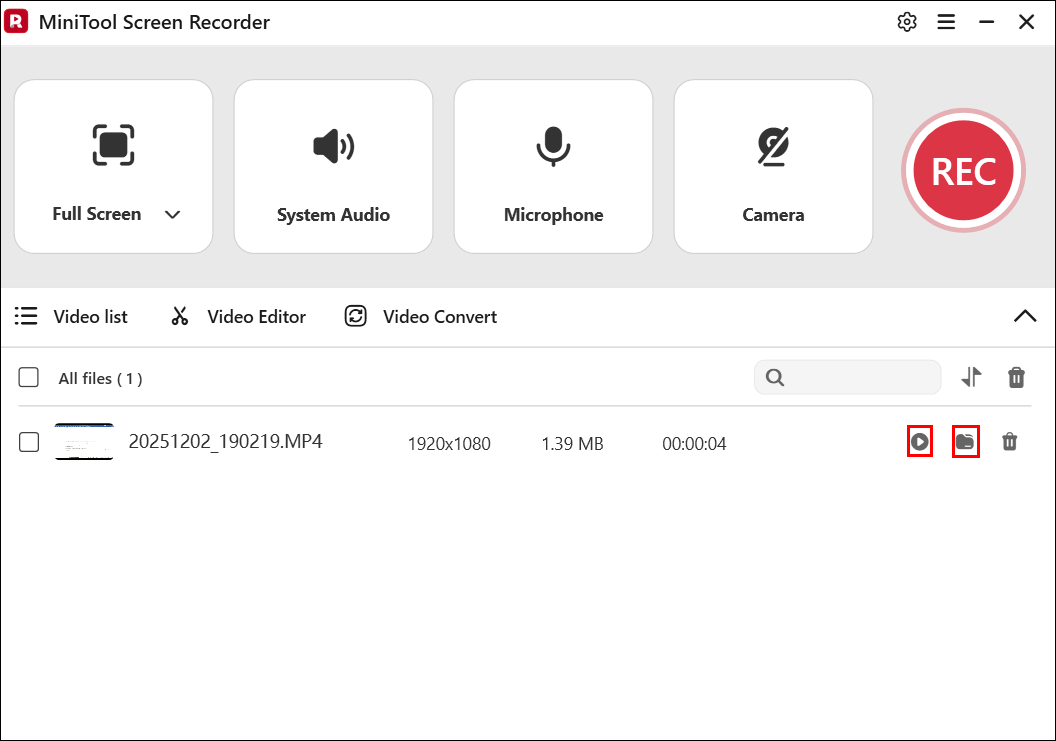Expand the Full Screen recording area dropdown
This screenshot has width=1056, height=741.
(x=172, y=214)
